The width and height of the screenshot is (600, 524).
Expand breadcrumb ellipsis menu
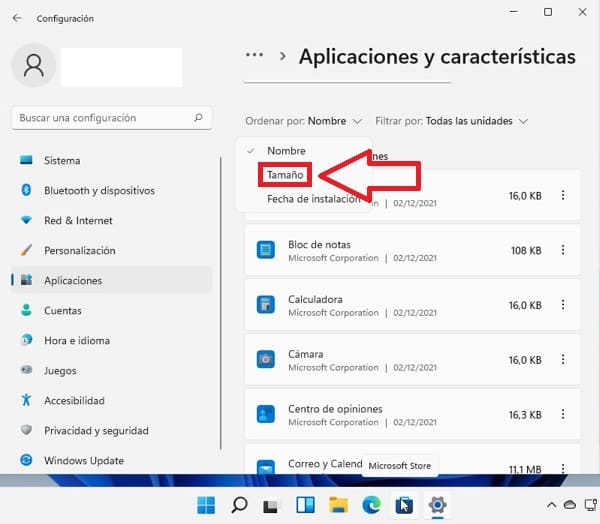tap(254, 55)
